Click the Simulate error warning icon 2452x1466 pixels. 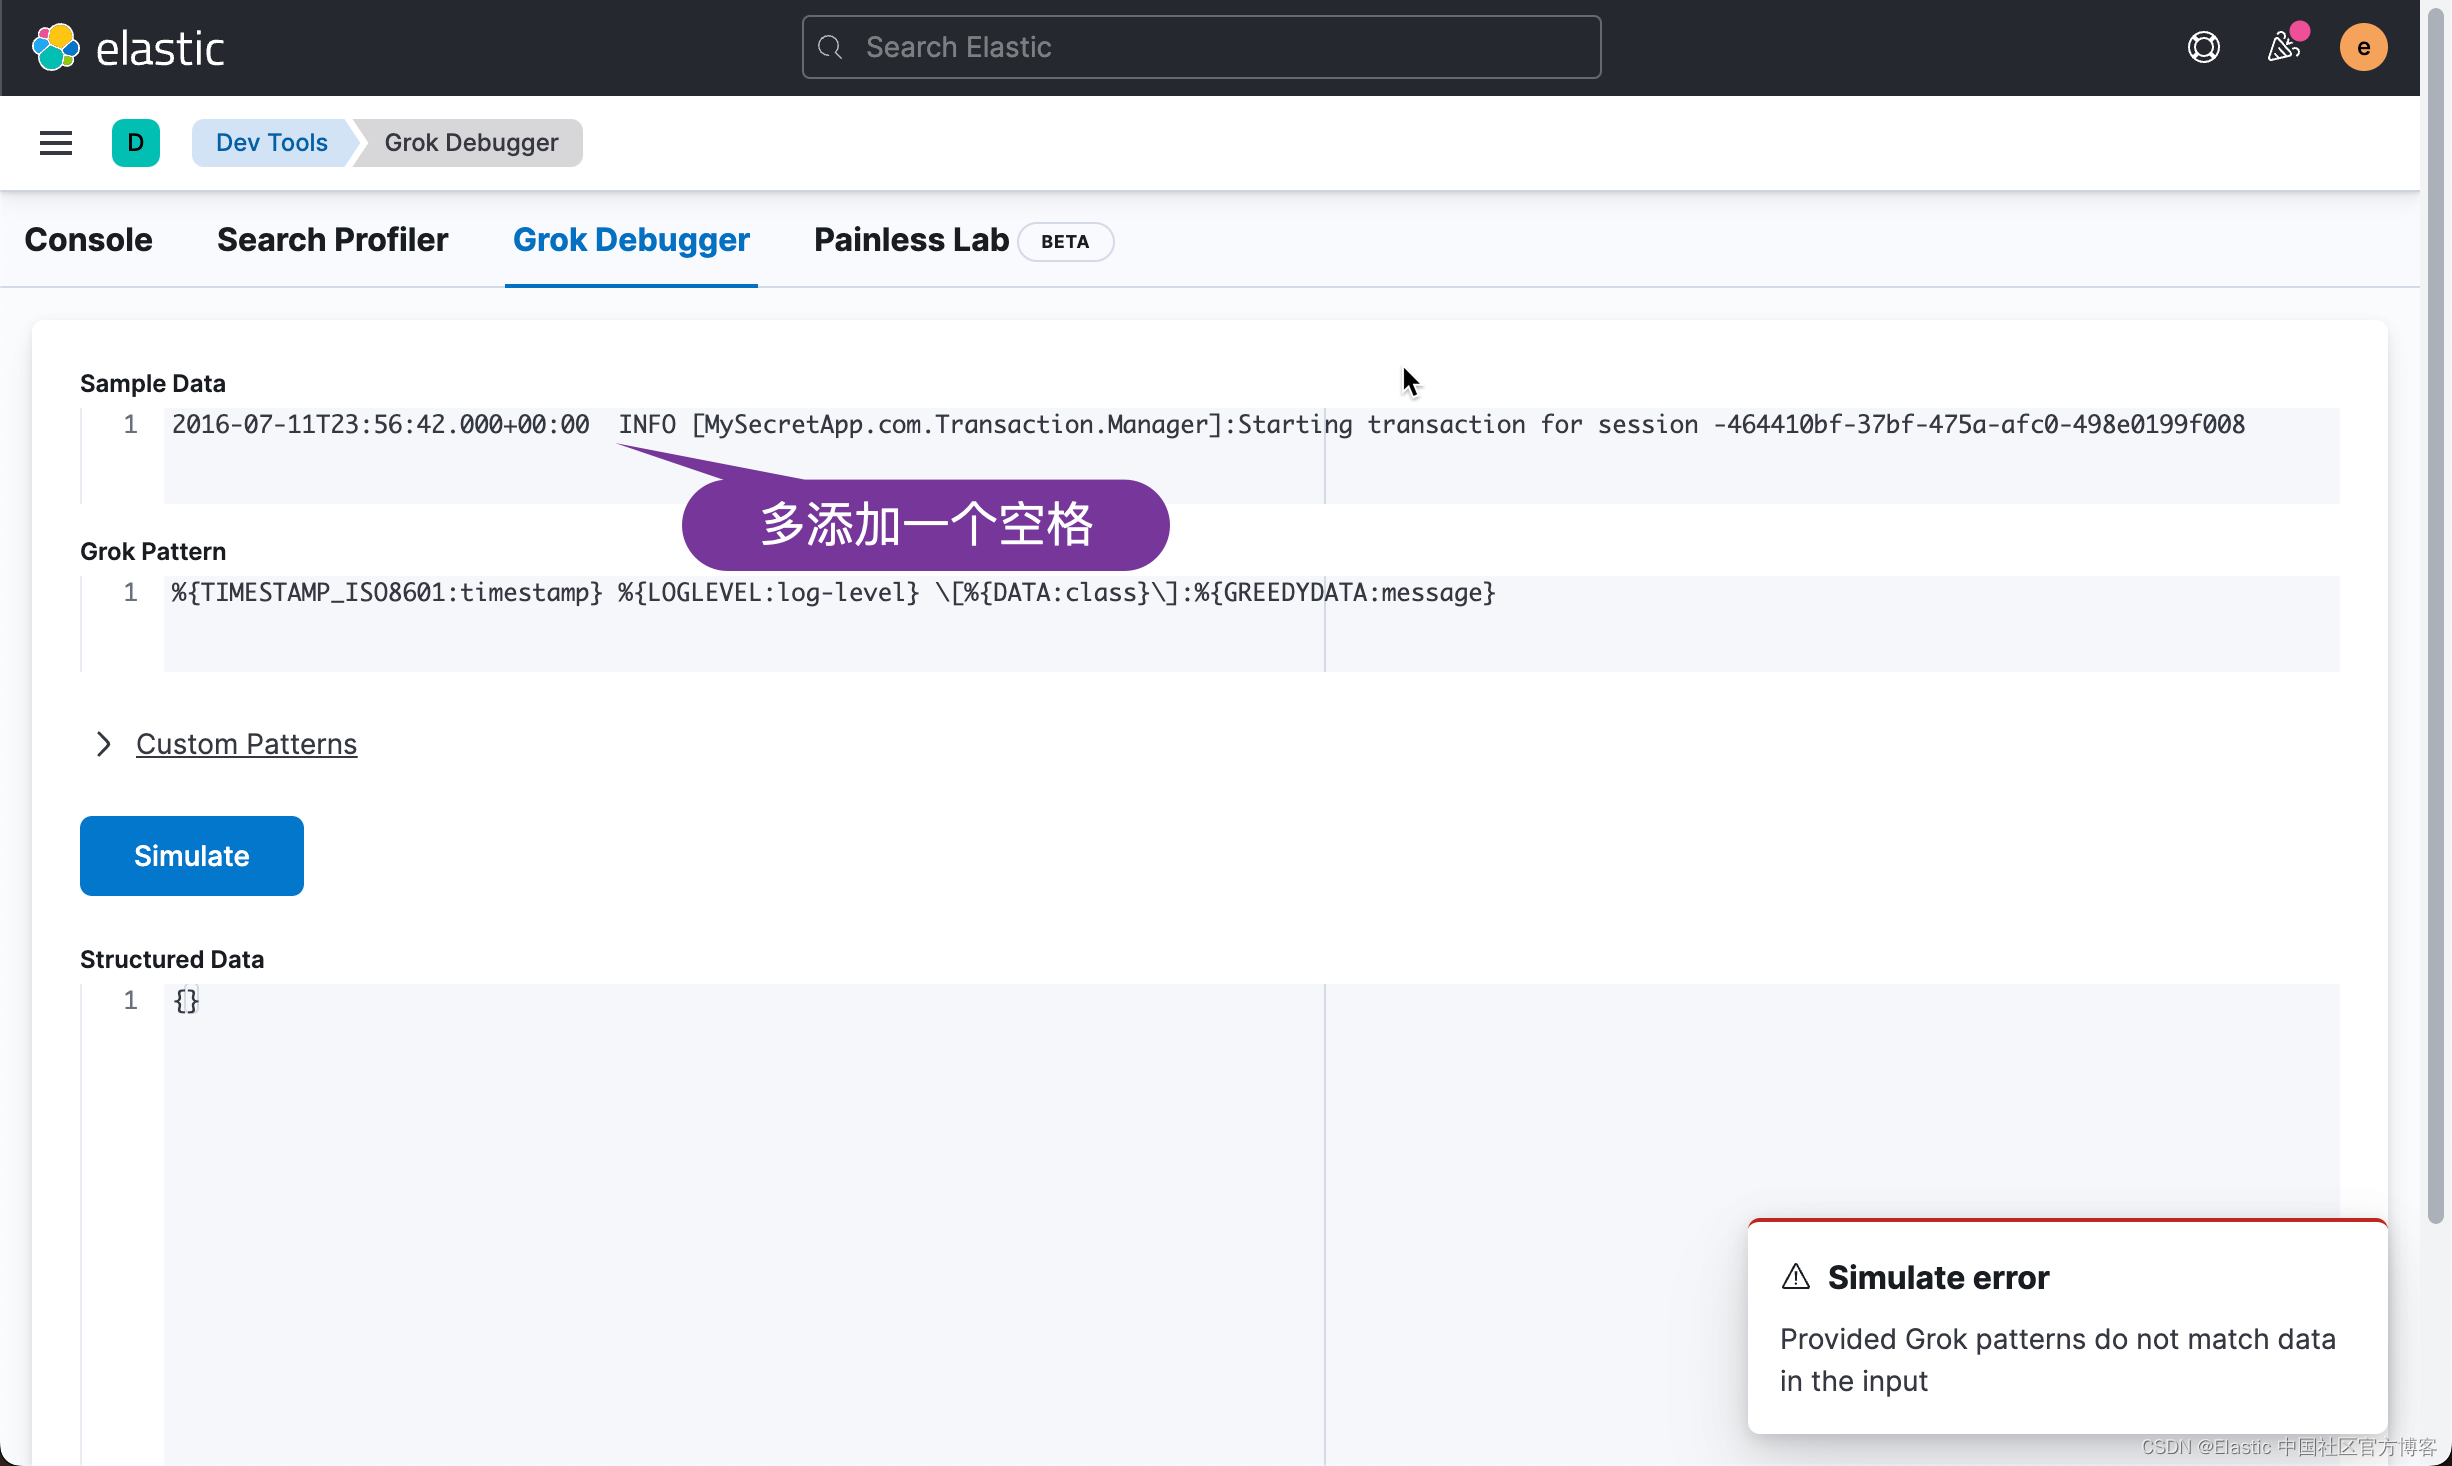[1796, 1277]
